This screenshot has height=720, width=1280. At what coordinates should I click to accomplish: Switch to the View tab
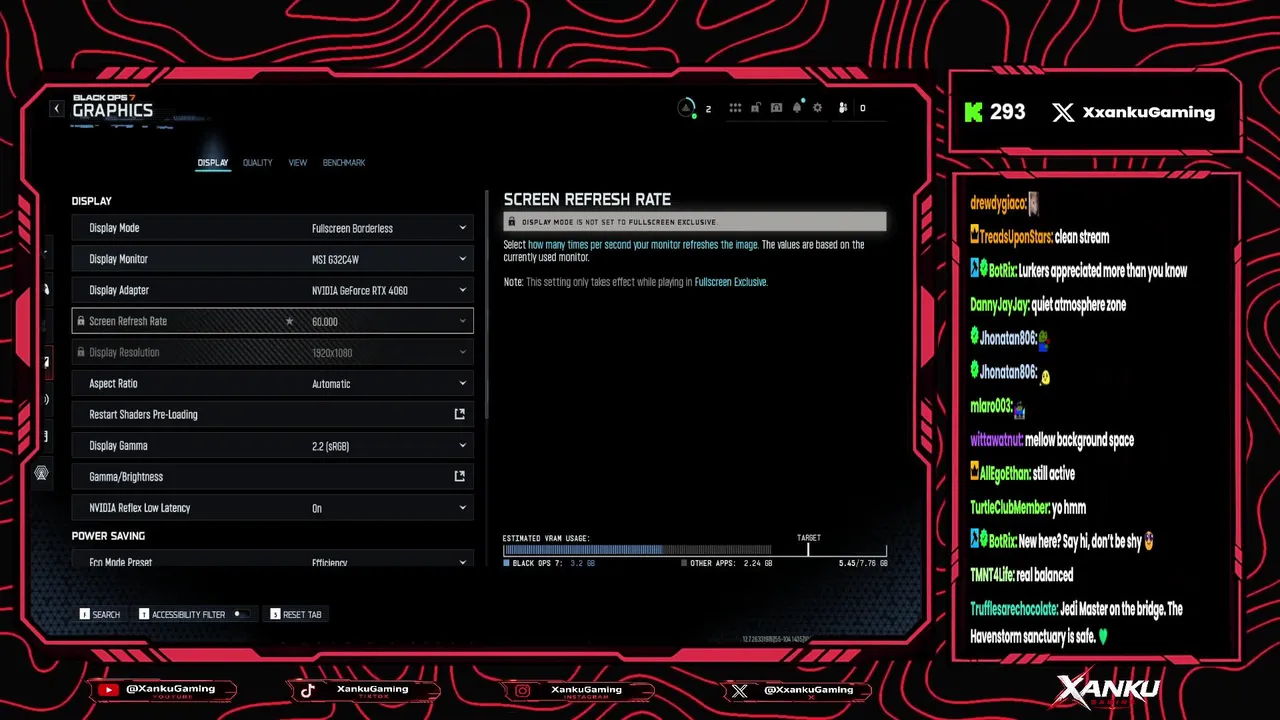tap(298, 162)
